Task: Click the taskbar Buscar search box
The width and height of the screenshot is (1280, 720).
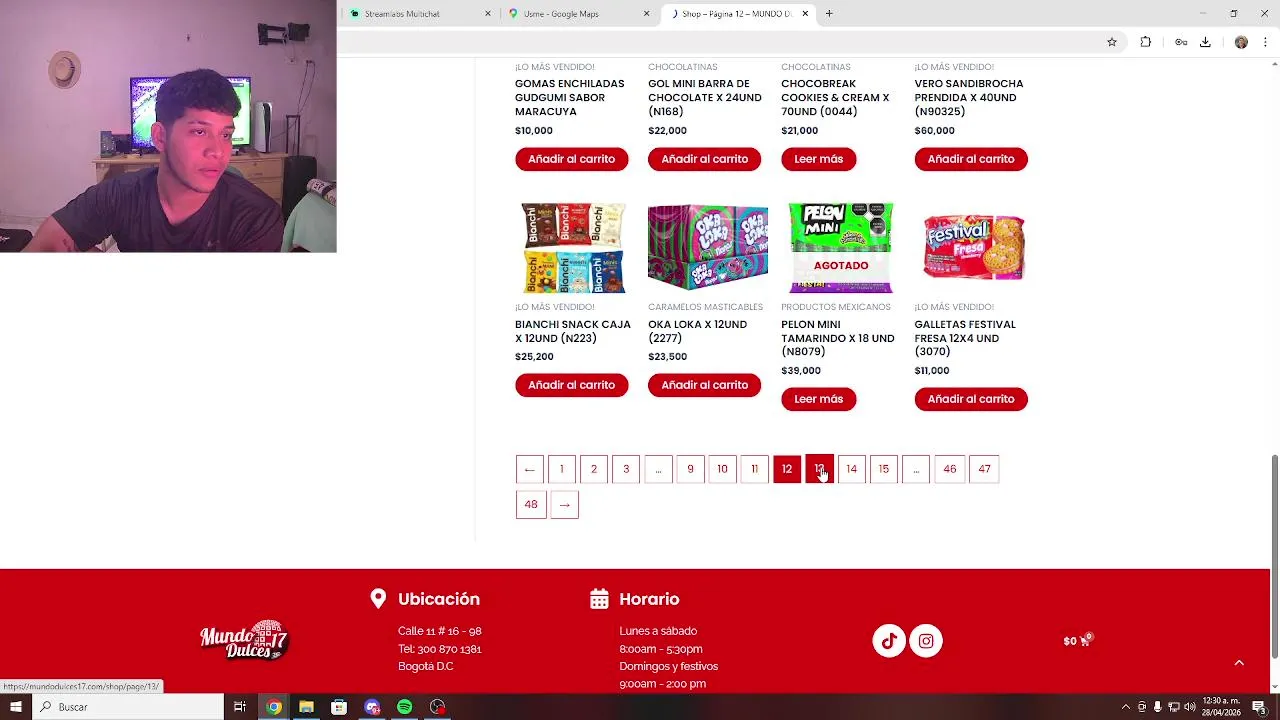Action: point(128,707)
